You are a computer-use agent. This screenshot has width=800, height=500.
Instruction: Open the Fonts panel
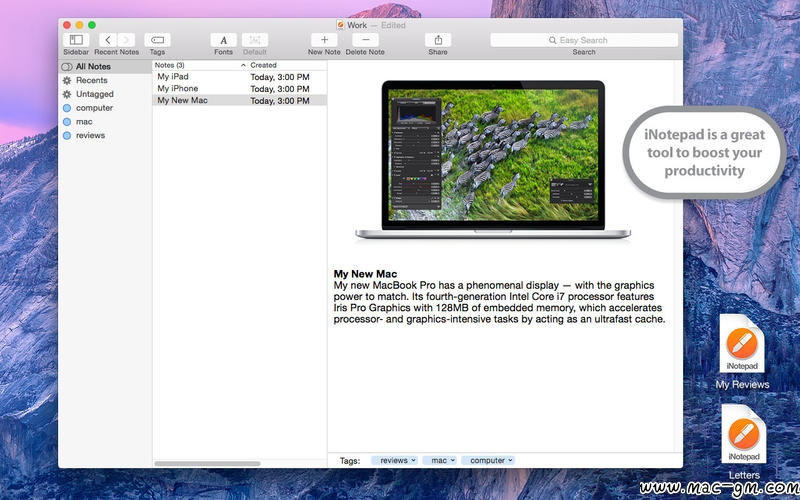[223, 40]
